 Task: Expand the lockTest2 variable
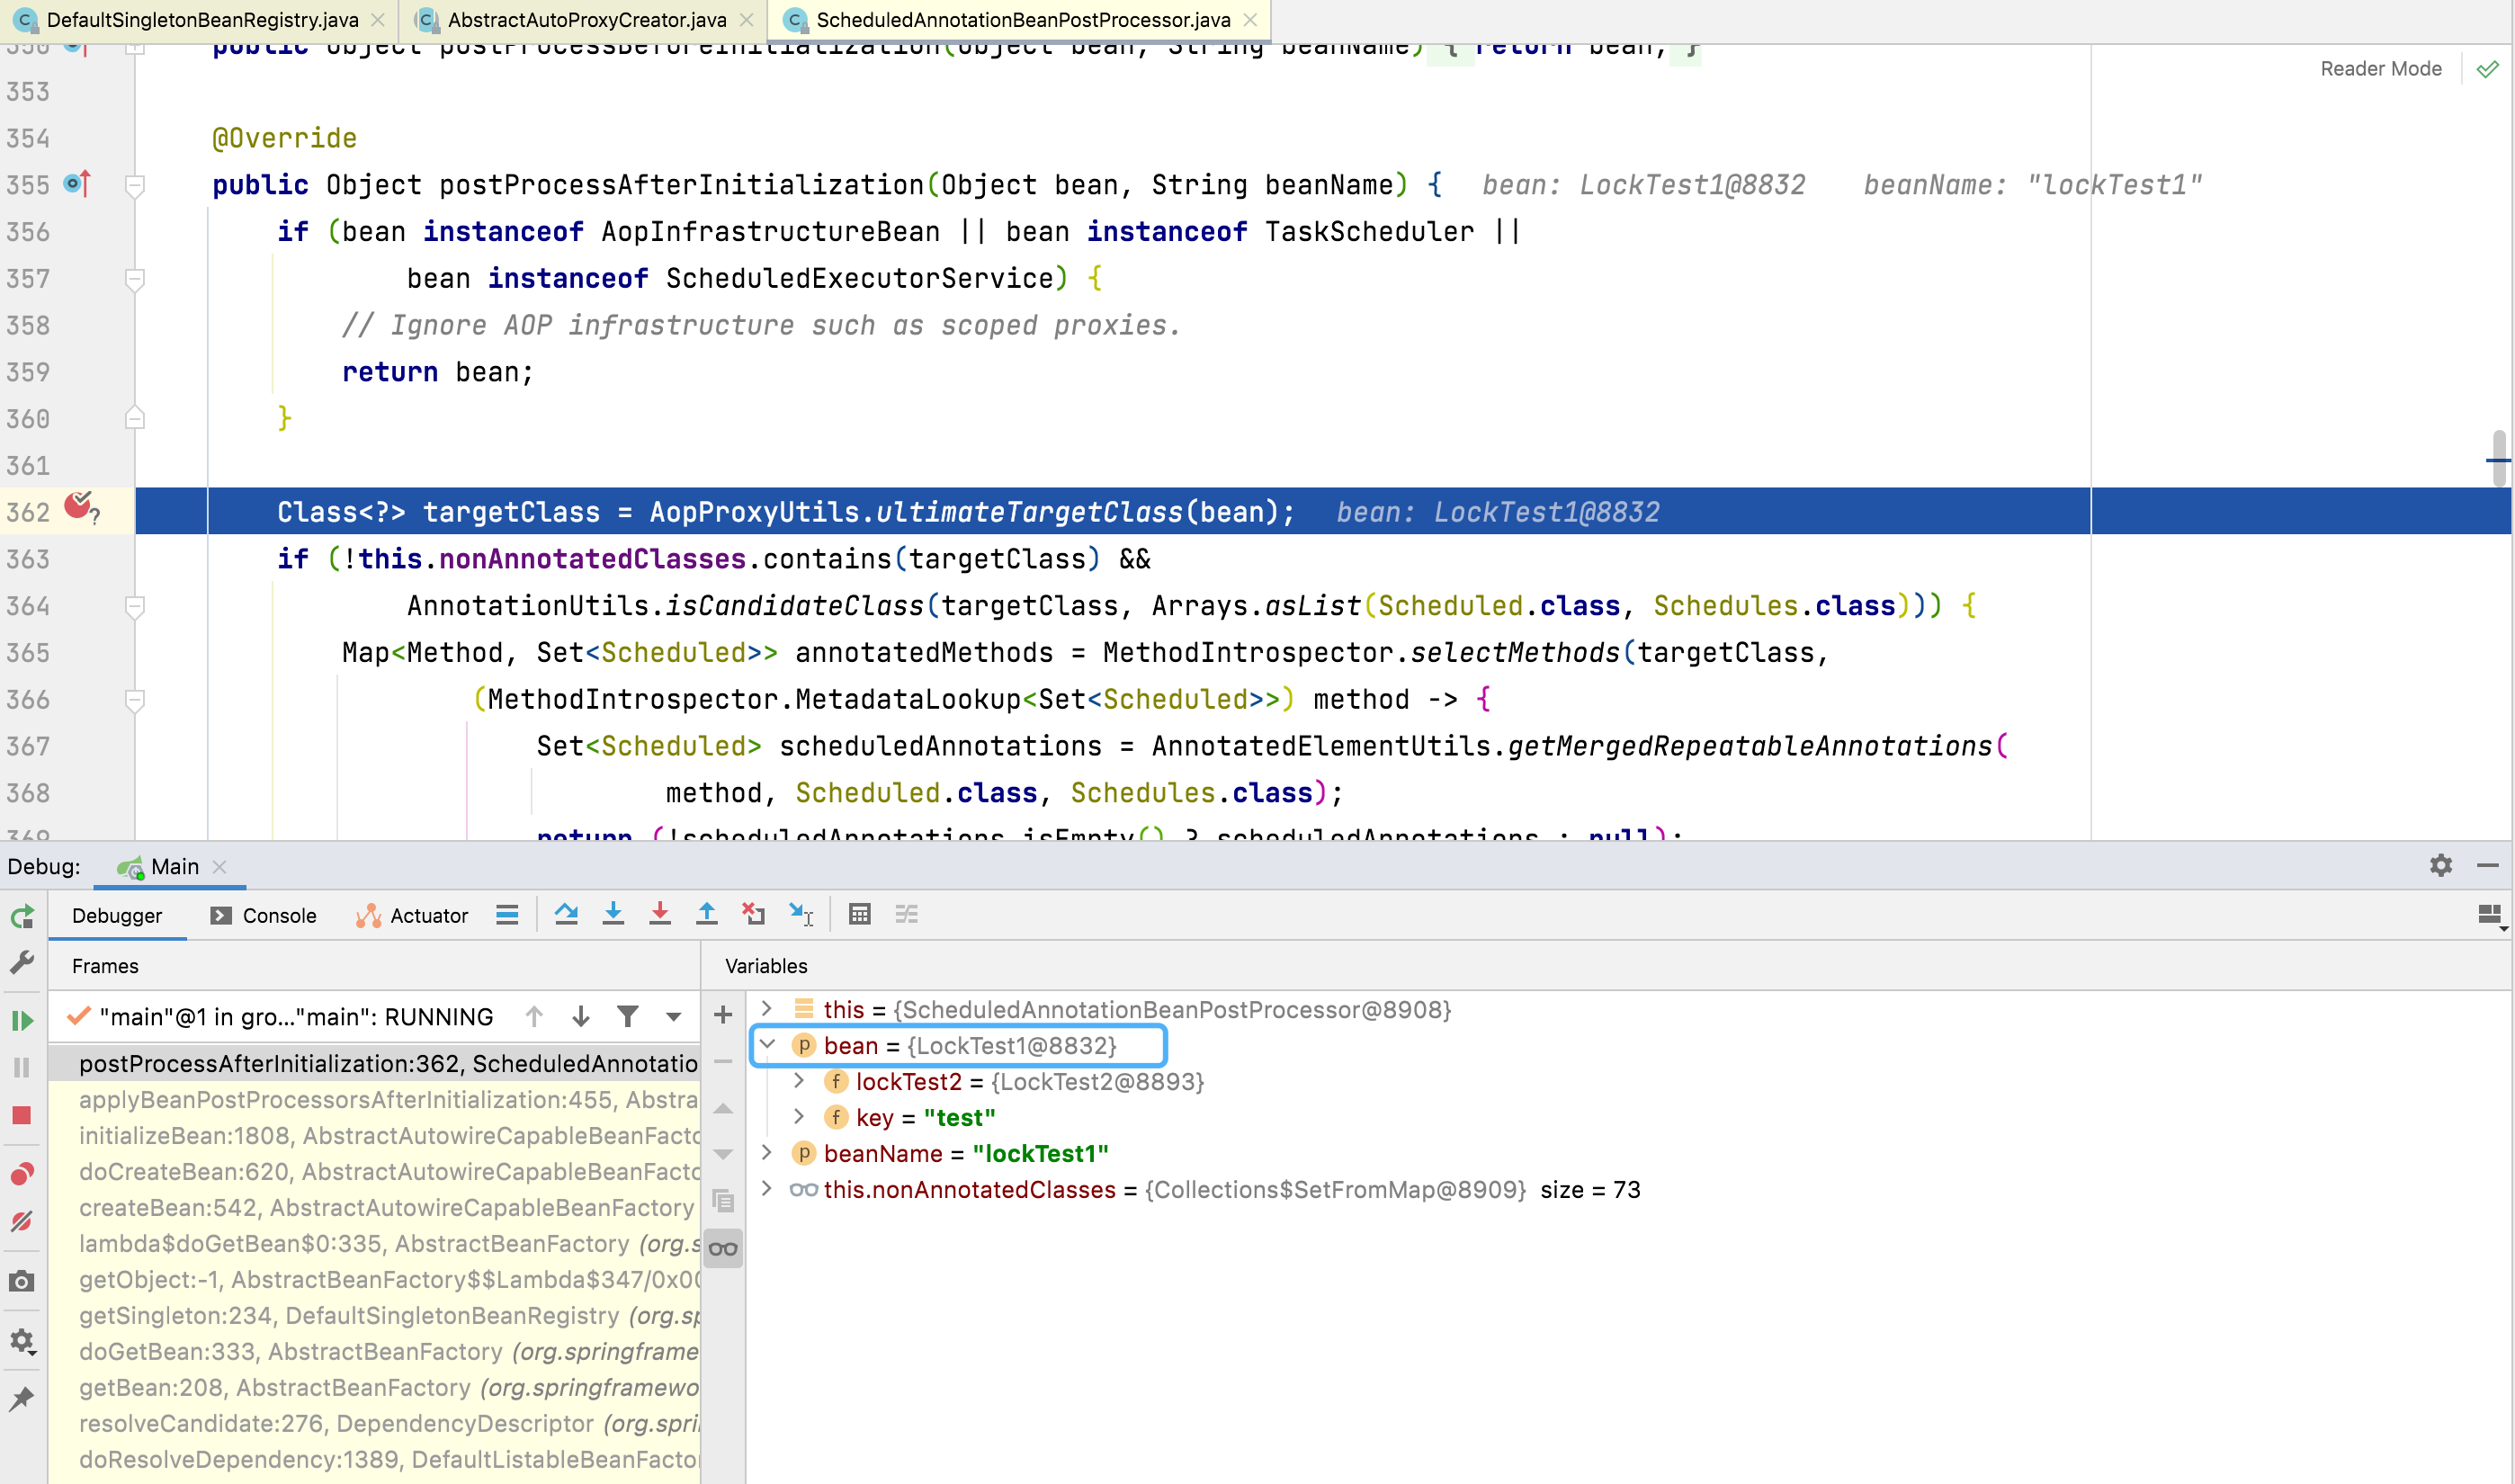tap(799, 1081)
